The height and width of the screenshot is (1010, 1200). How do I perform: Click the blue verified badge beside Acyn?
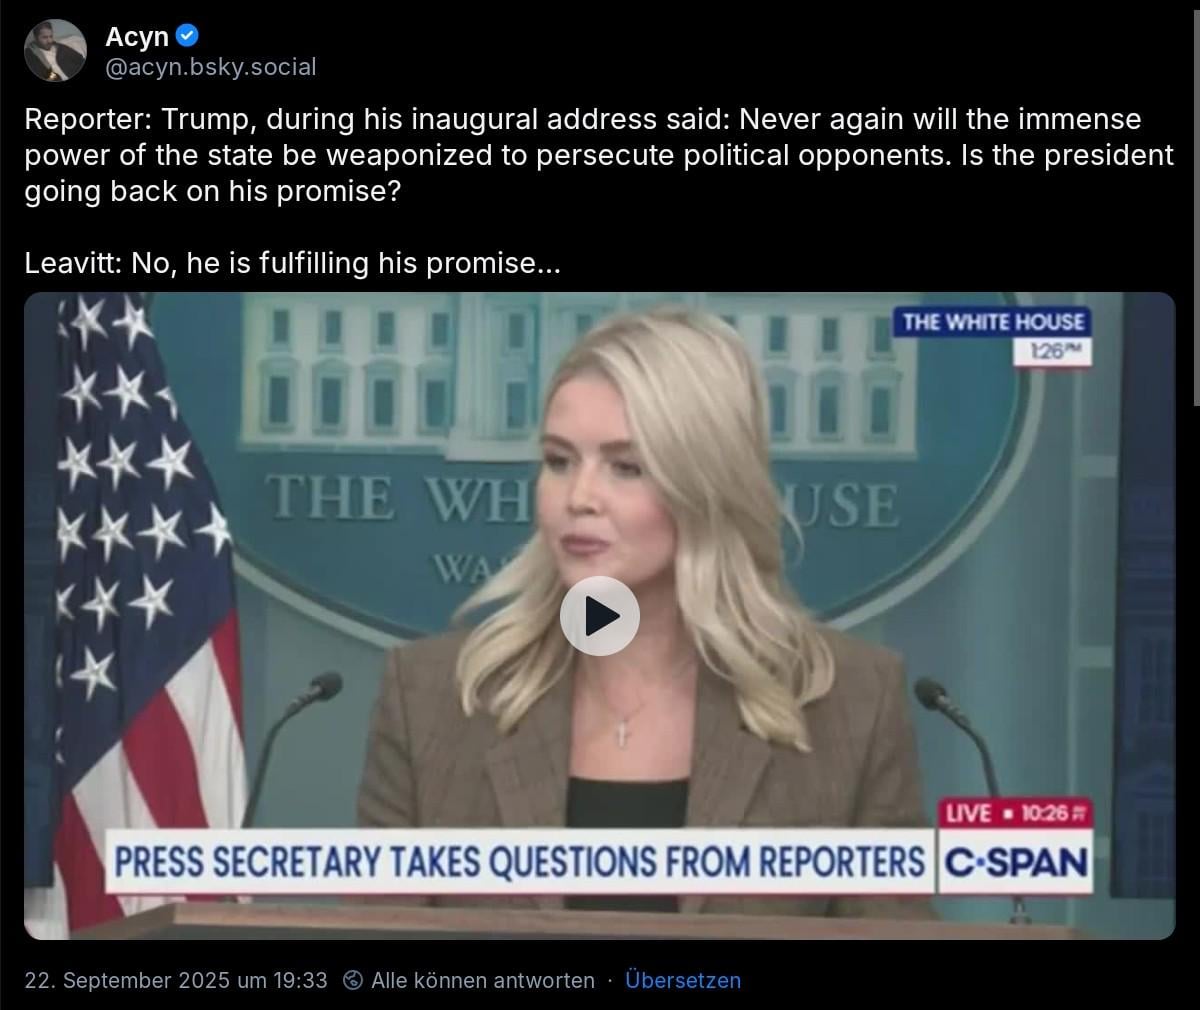187,36
